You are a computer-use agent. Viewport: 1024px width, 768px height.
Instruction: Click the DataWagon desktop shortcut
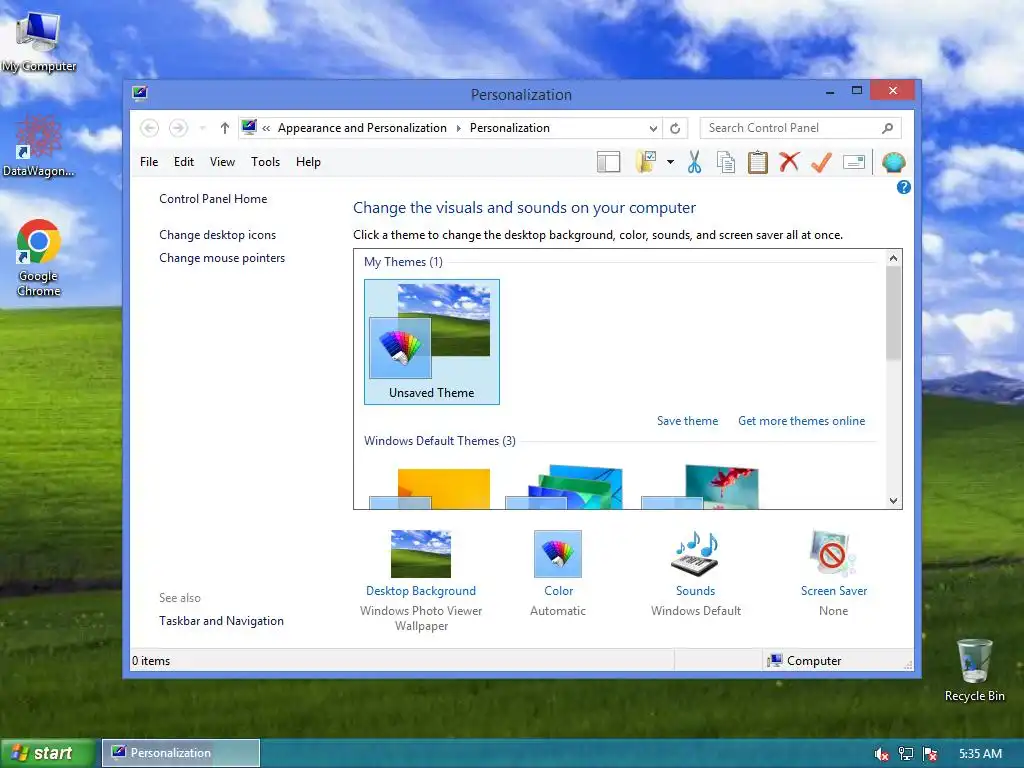(x=39, y=146)
